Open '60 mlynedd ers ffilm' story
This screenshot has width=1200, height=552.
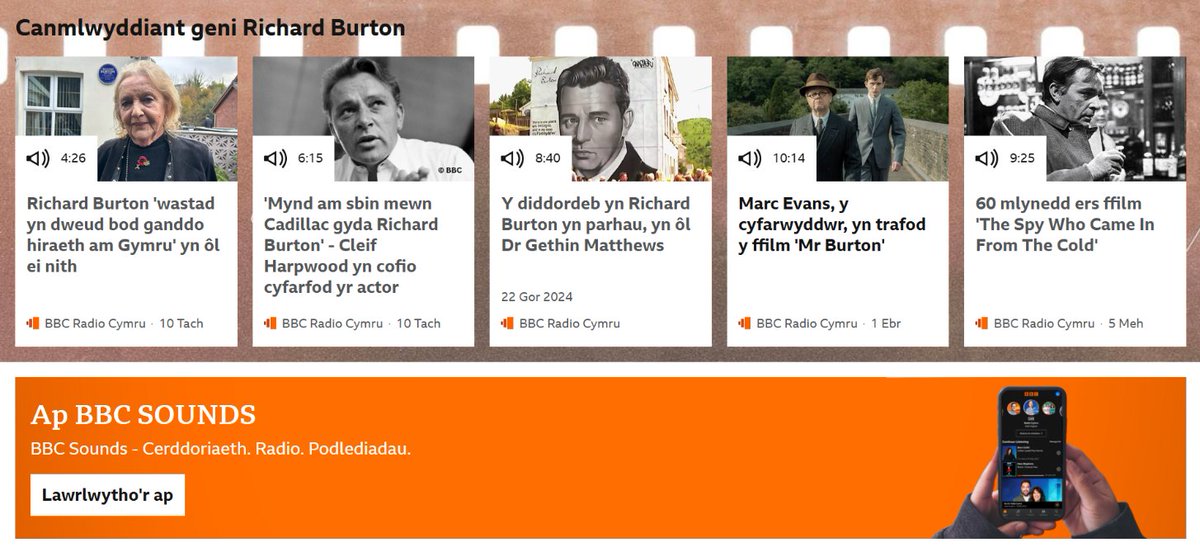coord(1065,224)
